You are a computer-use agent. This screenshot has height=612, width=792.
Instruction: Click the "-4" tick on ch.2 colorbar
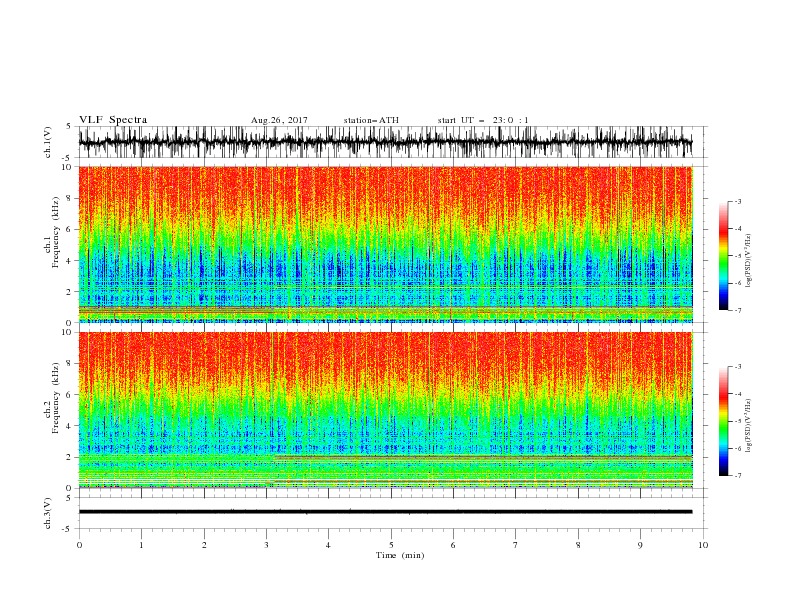tap(738, 394)
